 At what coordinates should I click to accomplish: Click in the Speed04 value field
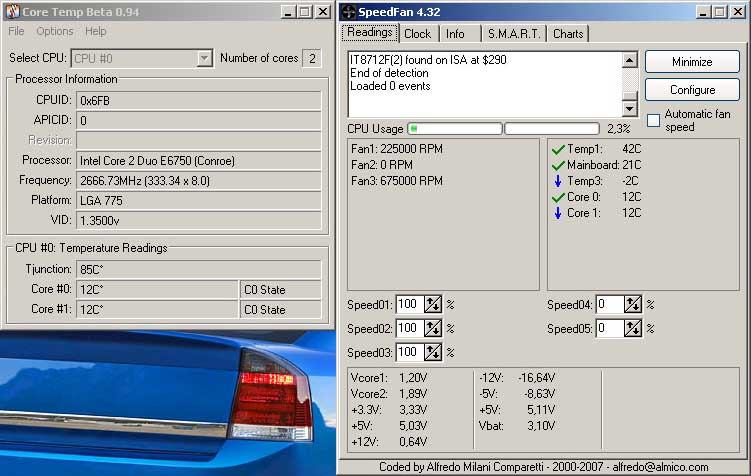(610, 305)
